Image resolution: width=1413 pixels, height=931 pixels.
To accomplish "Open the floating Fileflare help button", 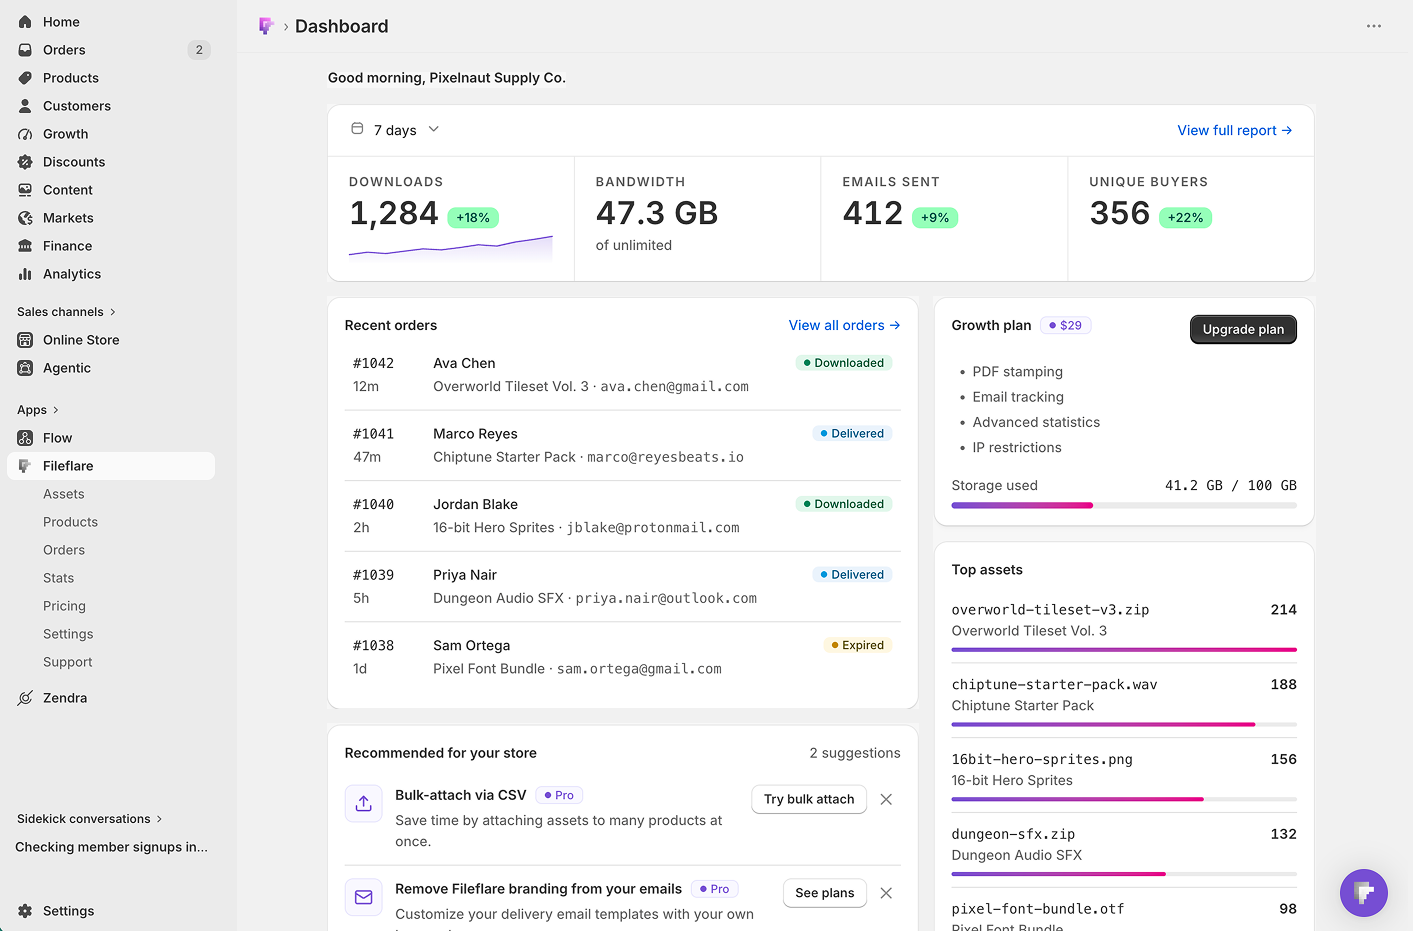I will [1364, 893].
